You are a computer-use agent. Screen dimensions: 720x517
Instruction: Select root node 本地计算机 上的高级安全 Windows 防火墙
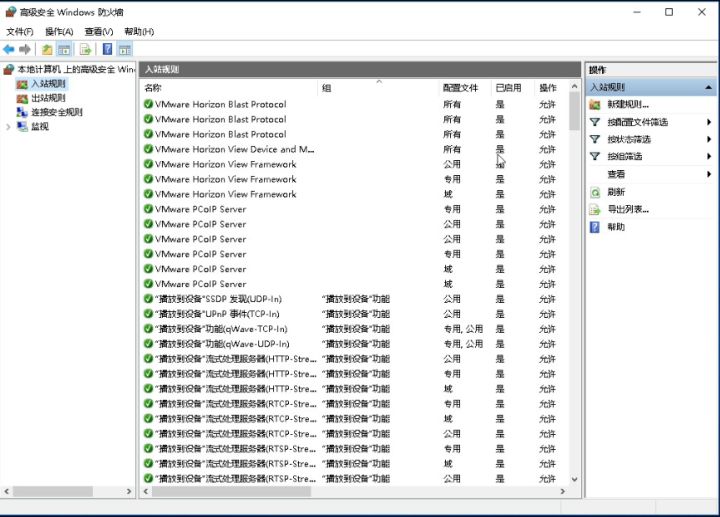click(76, 69)
